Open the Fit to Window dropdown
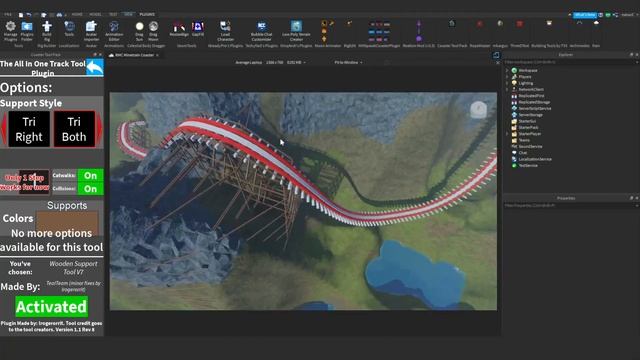The image size is (640, 360). tap(349, 62)
